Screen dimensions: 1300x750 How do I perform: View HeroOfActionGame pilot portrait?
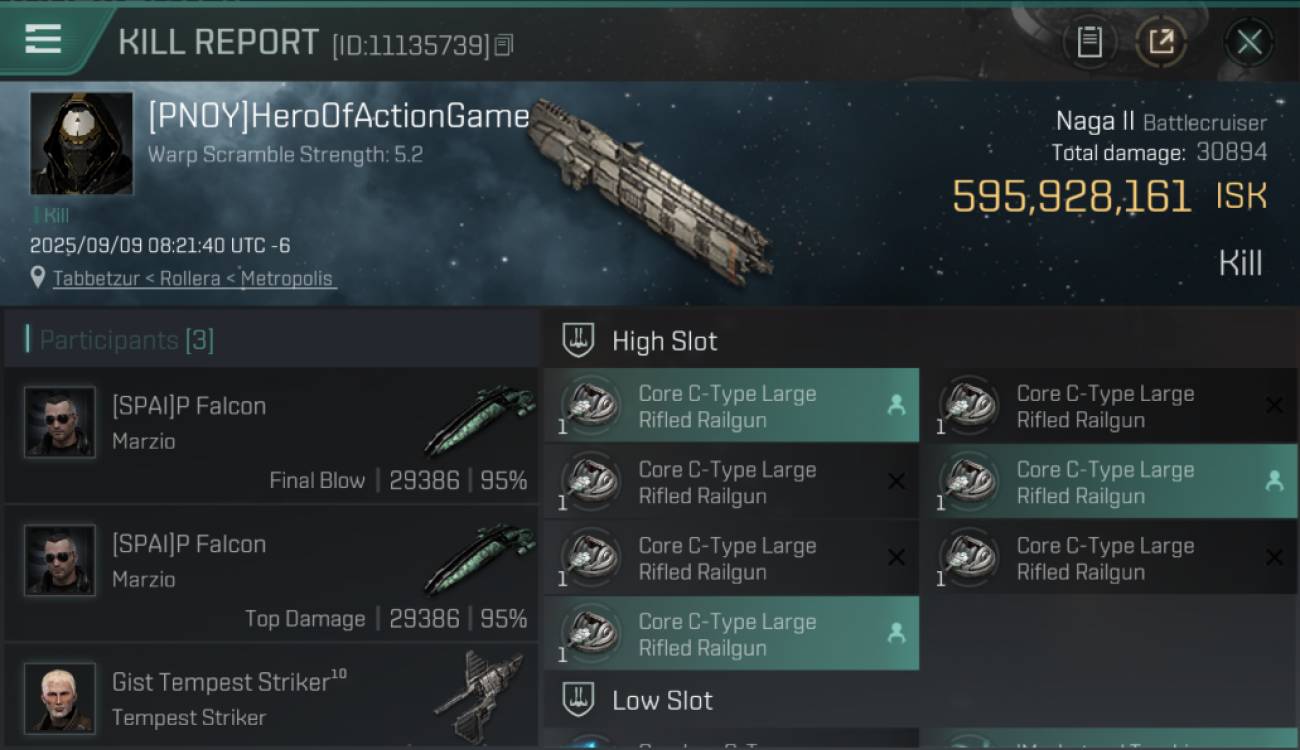pos(81,143)
